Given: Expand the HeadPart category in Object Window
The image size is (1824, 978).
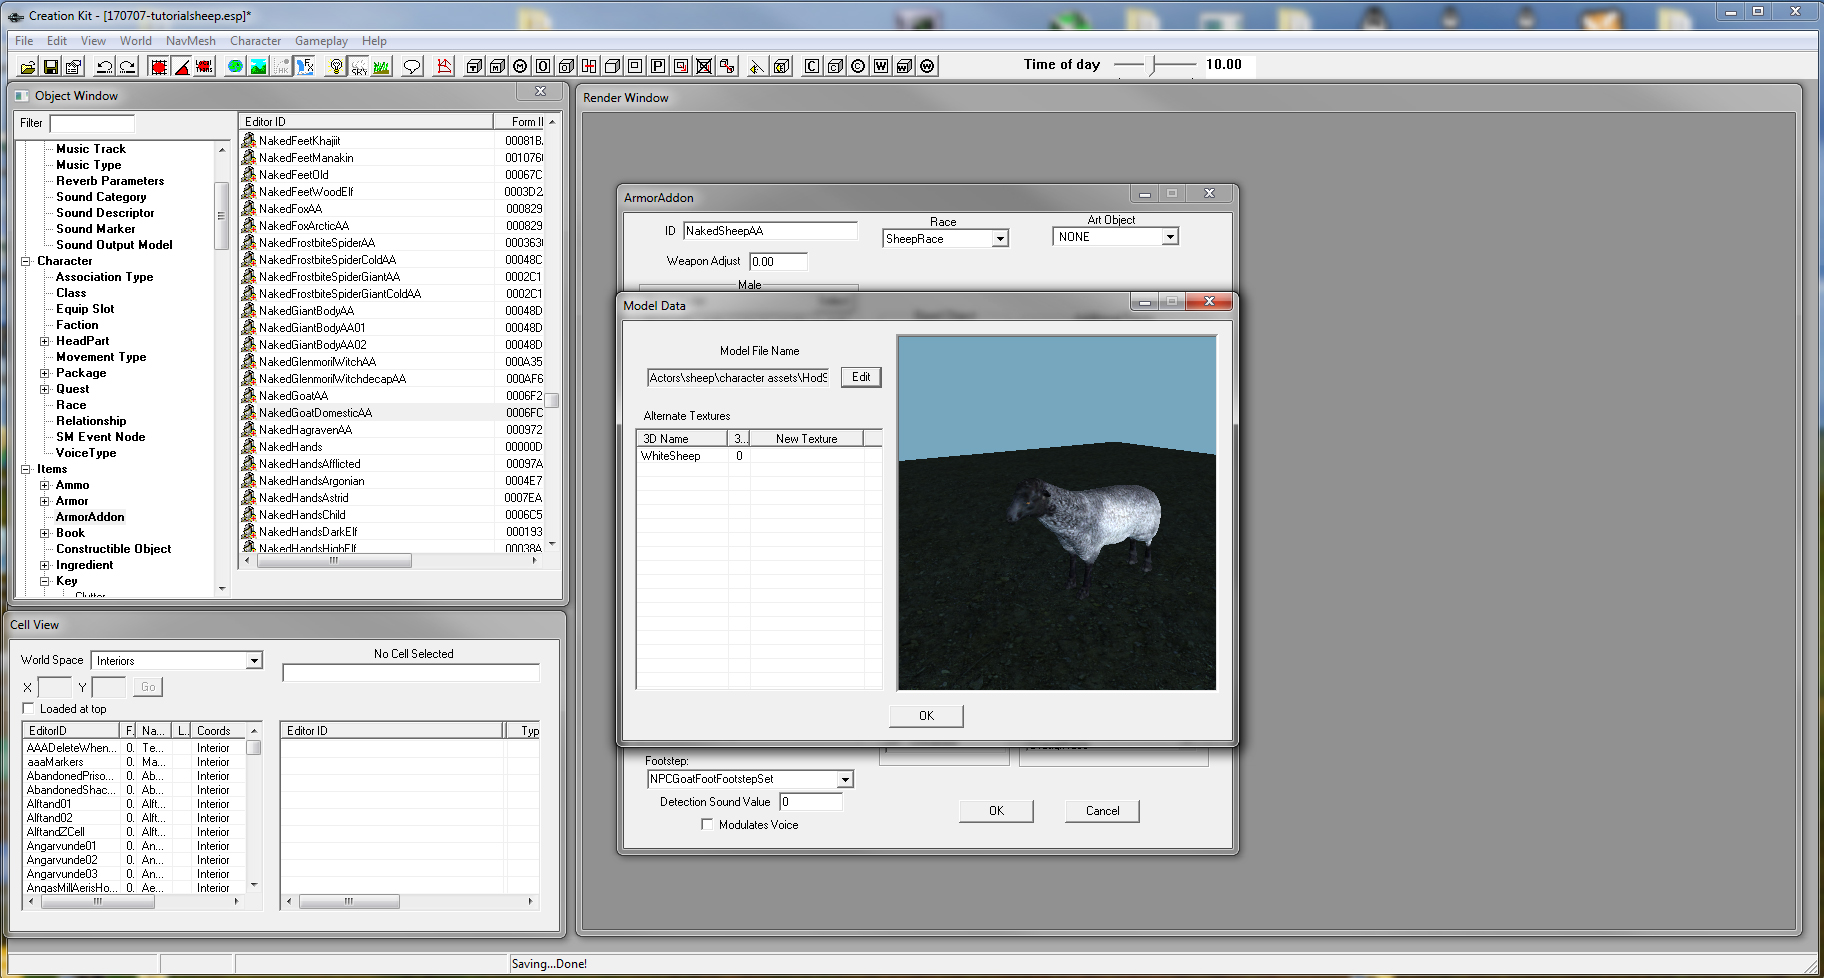Looking at the screenshot, I should [x=45, y=341].
